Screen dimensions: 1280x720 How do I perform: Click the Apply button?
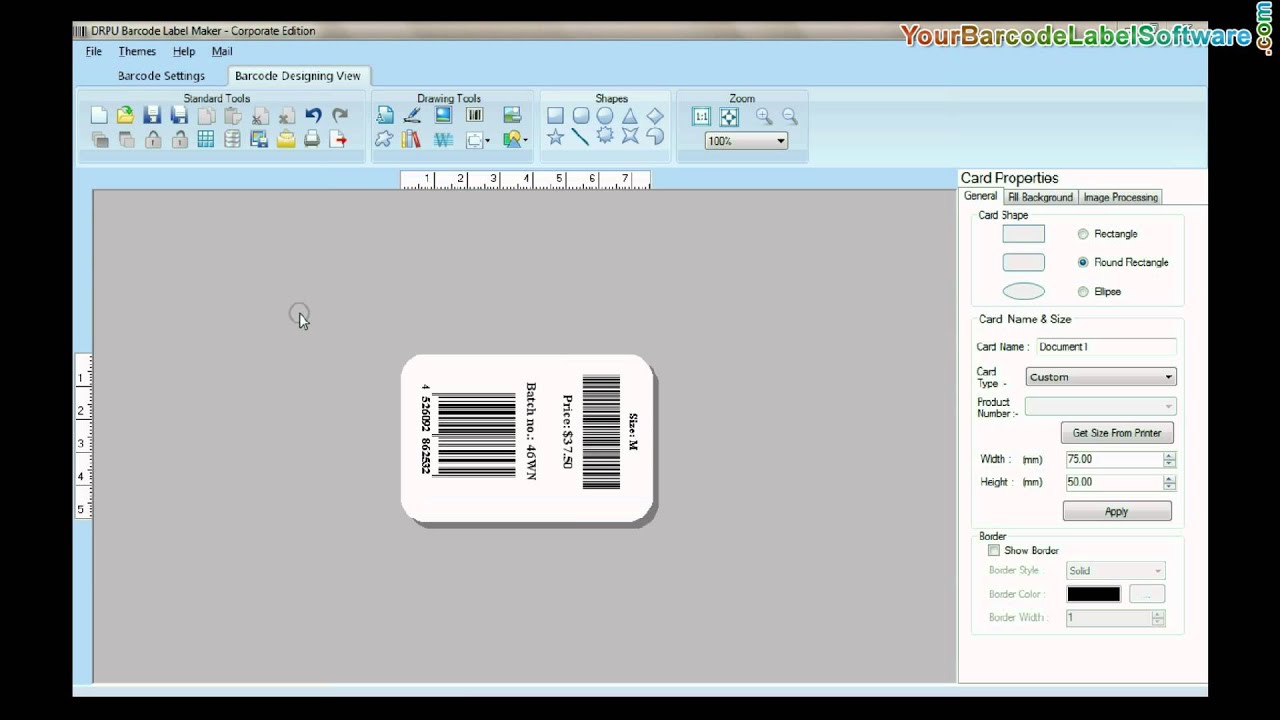1117,511
